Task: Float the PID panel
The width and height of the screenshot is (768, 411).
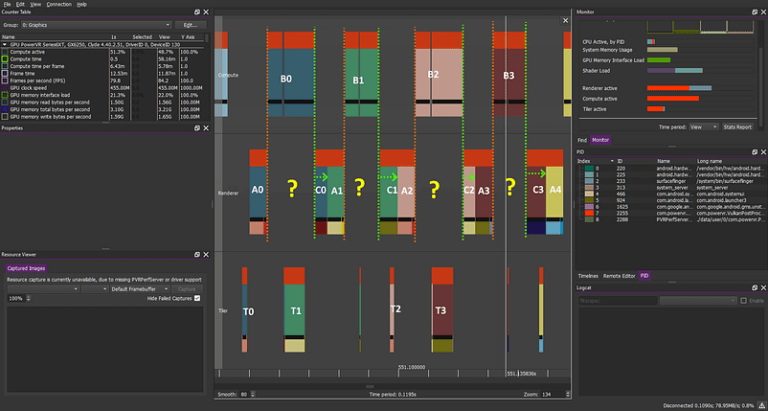Action: [x=753, y=152]
